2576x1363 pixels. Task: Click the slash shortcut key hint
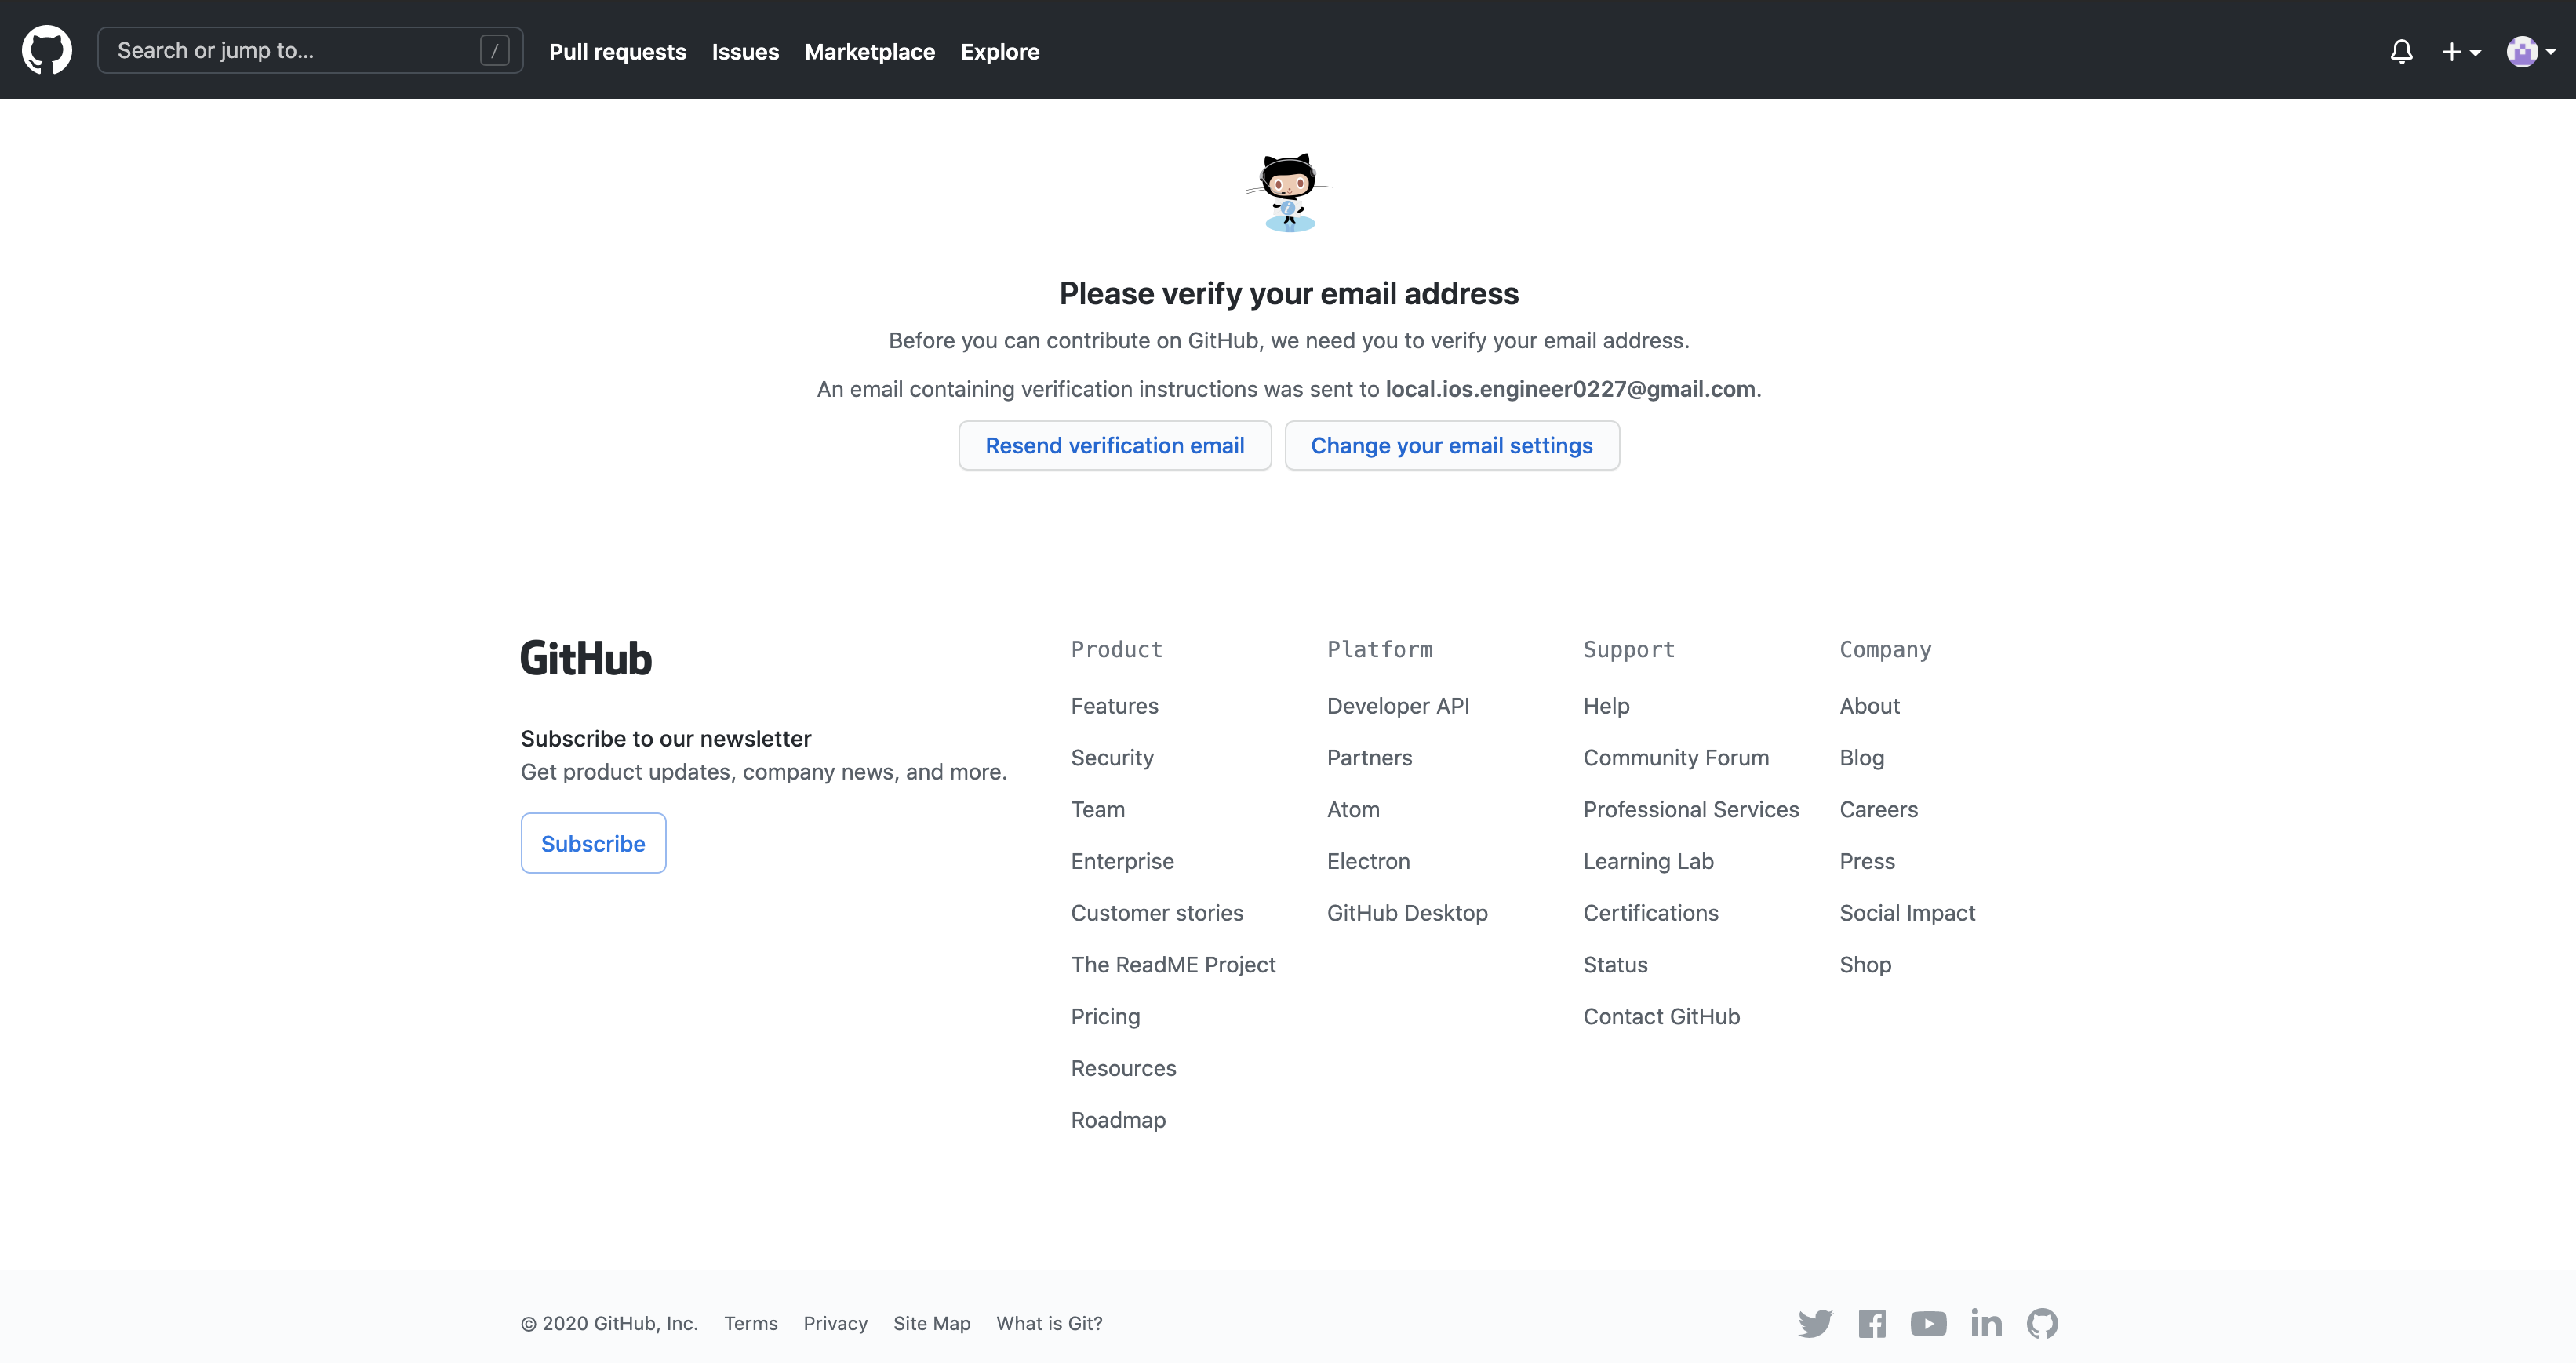tap(495, 50)
